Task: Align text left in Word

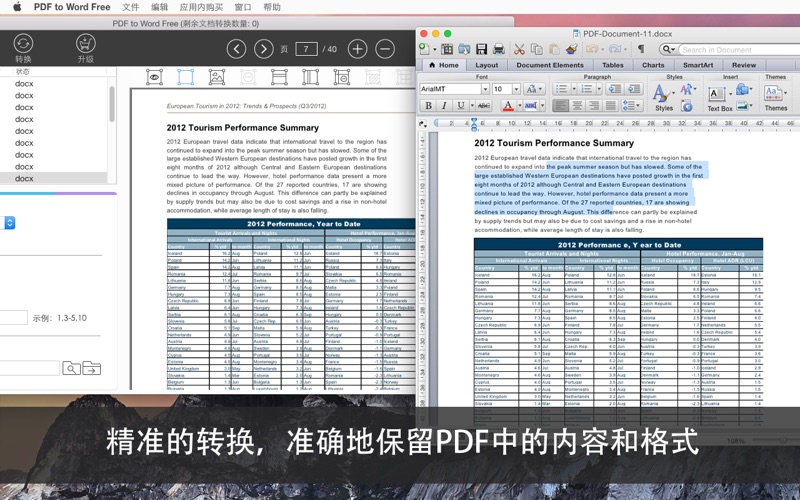Action: 560,106
